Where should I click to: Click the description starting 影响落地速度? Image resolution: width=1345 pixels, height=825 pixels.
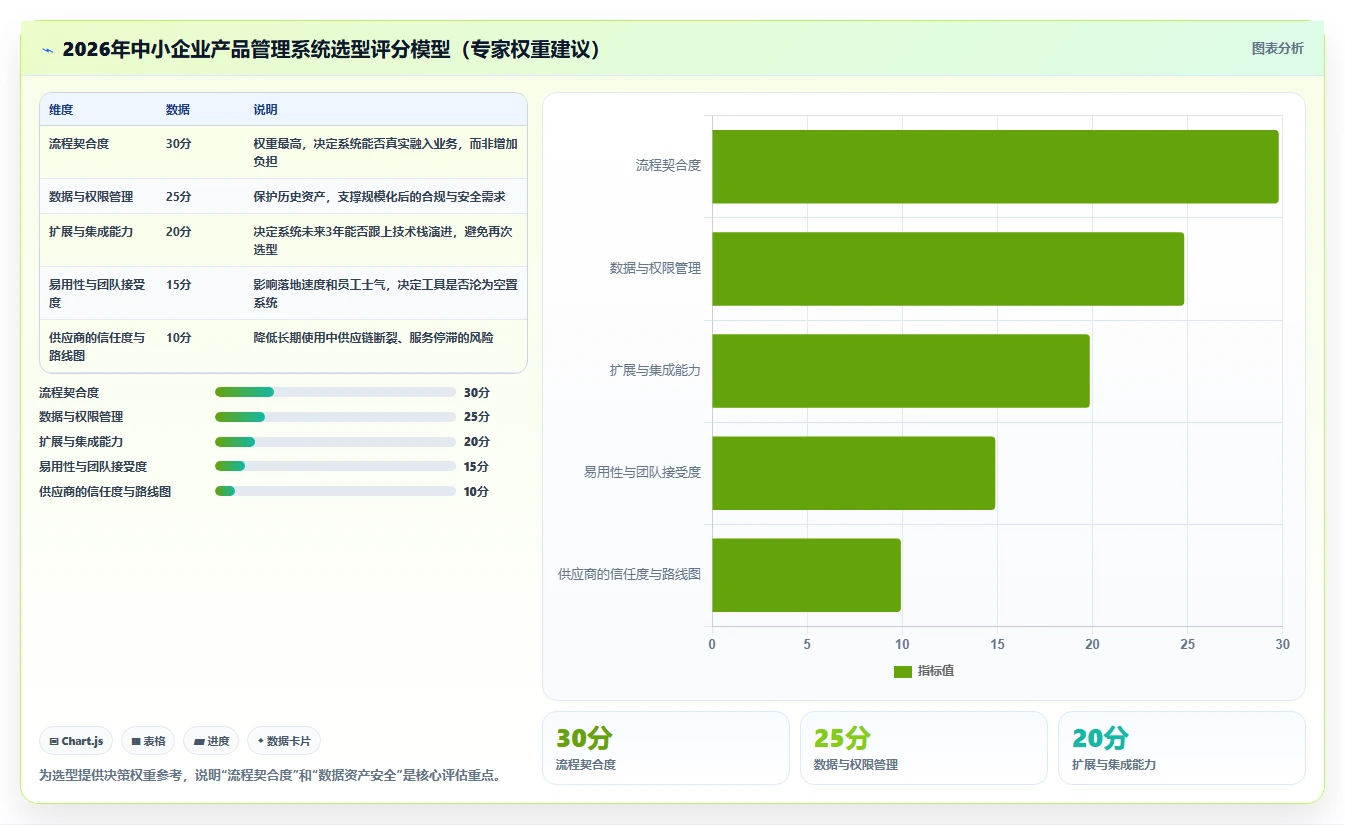pyautogui.click(x=385, y=294)
